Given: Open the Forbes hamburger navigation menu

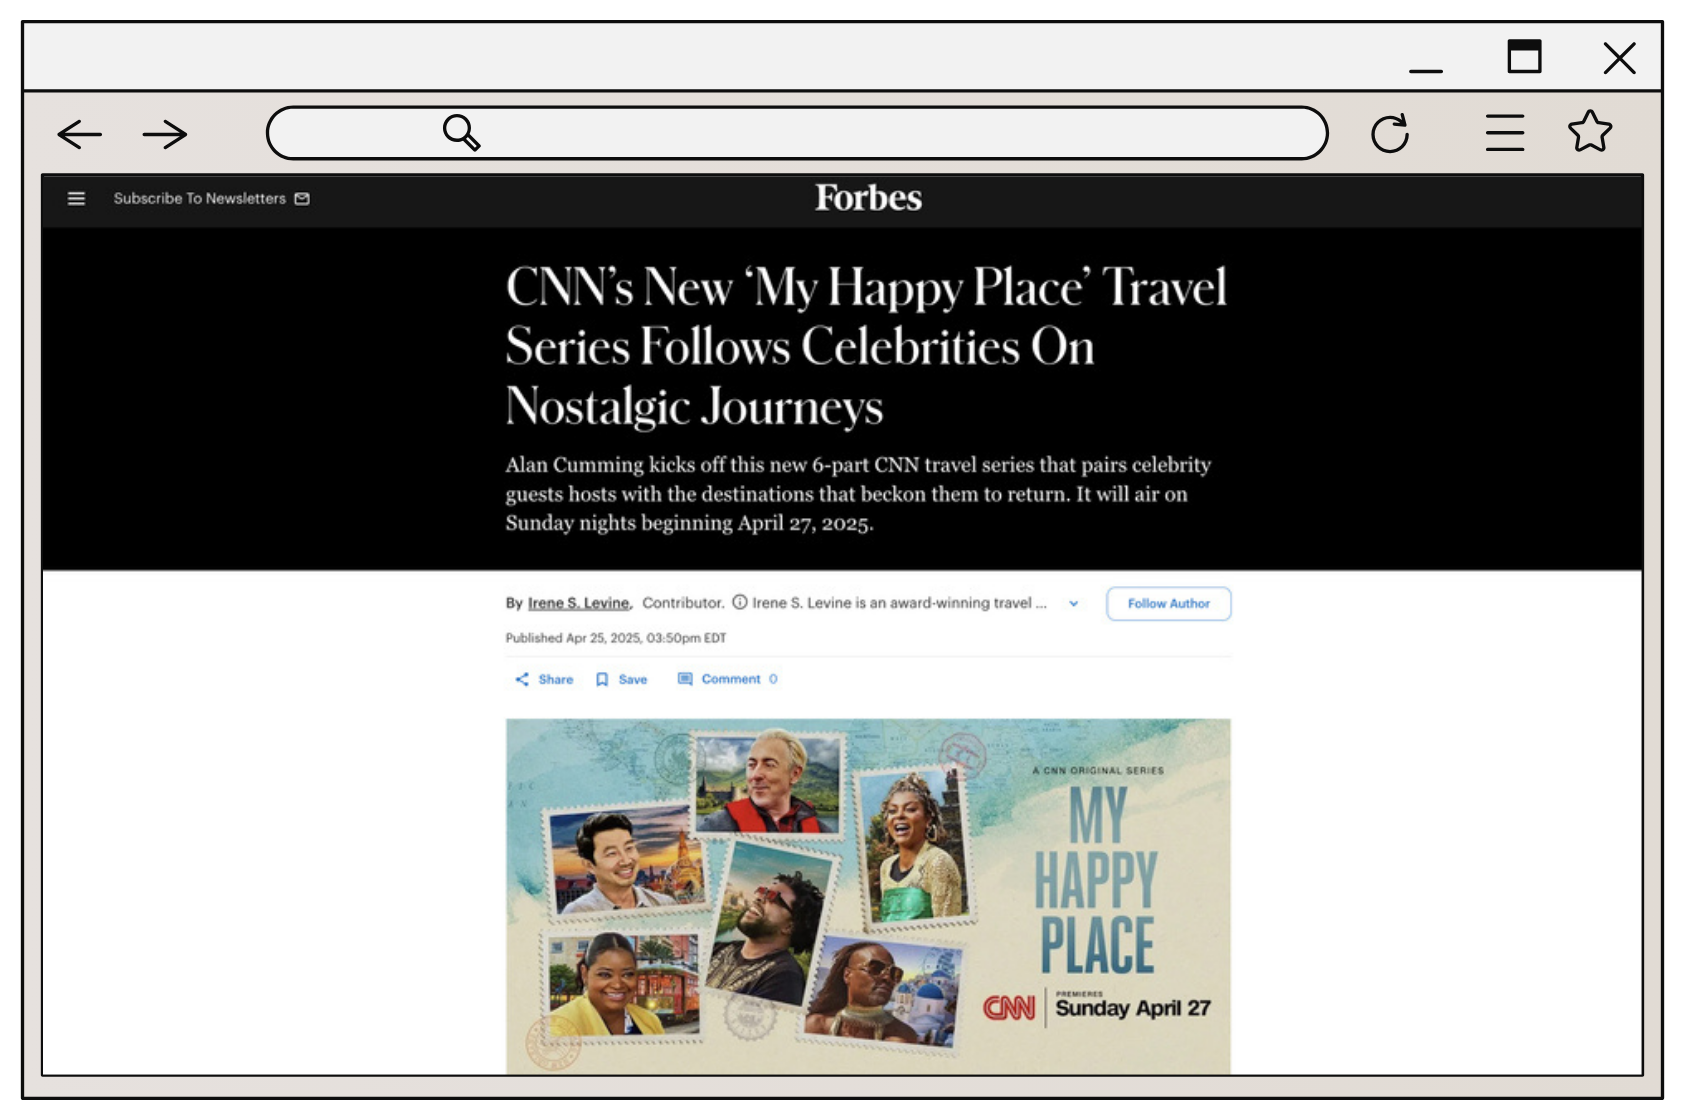Looking at the screenshot, I should (76, 198).
